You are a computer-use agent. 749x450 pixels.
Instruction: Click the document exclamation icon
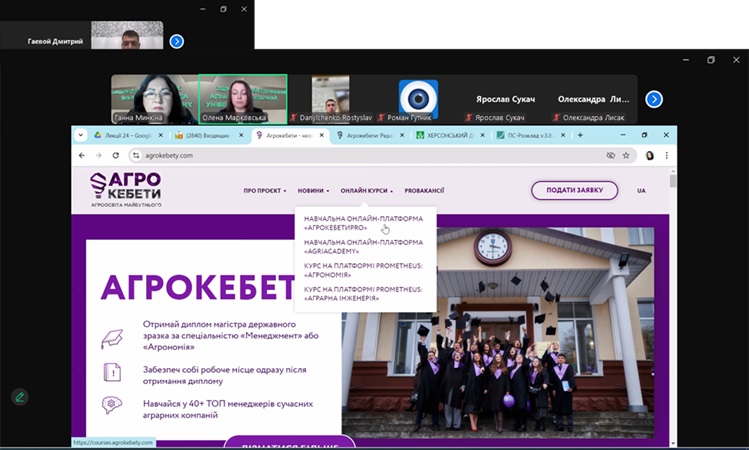pos(112,372)
